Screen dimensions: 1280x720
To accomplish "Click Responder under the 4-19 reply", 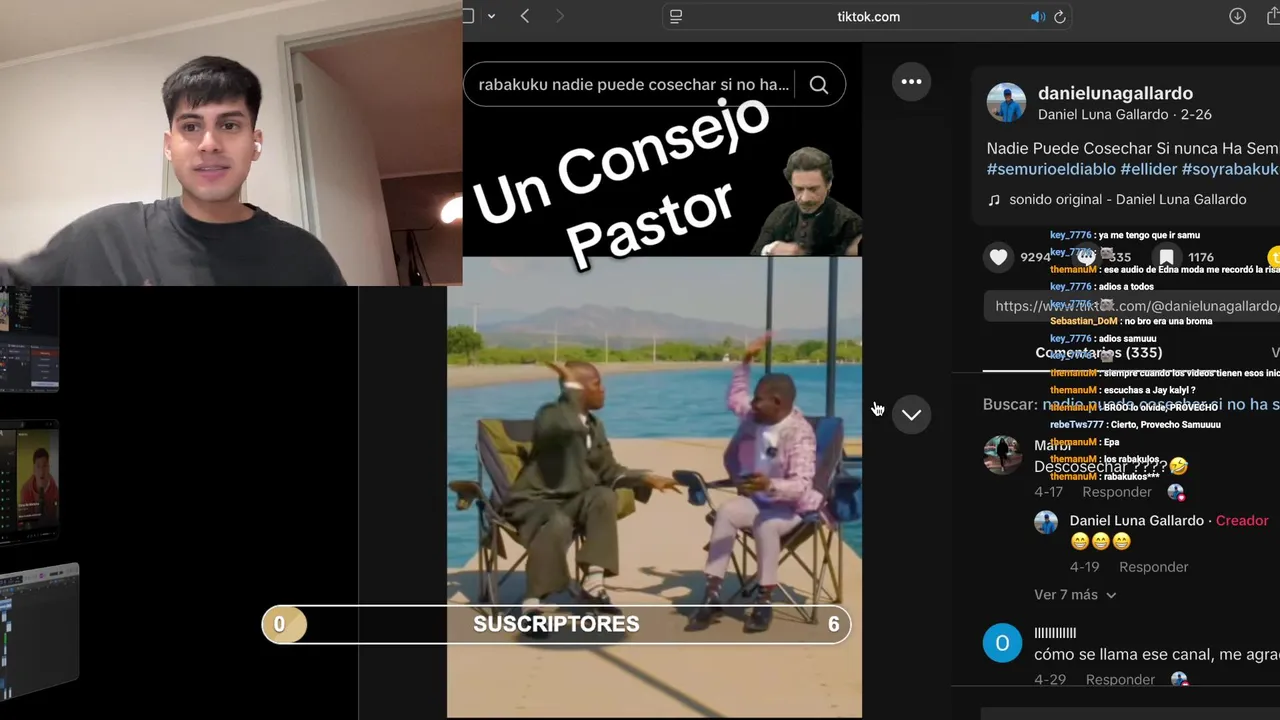I will point(1154,567).
